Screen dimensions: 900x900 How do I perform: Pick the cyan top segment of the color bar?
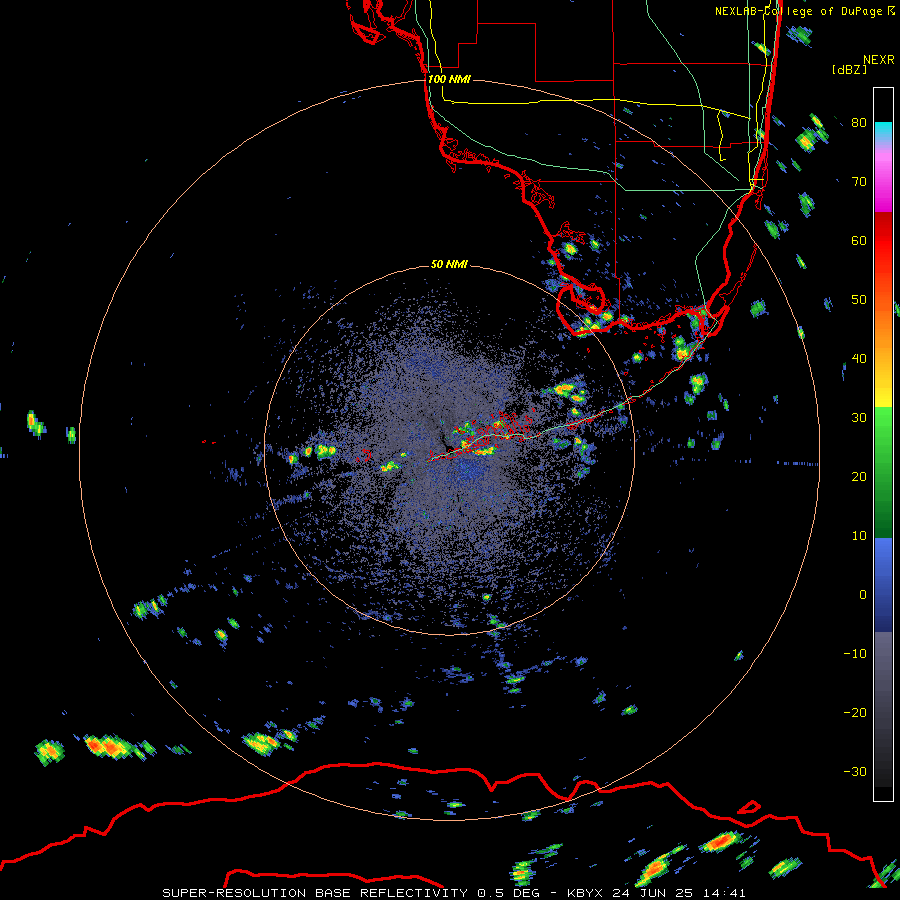pyautogui.click(x=883, y=132)
